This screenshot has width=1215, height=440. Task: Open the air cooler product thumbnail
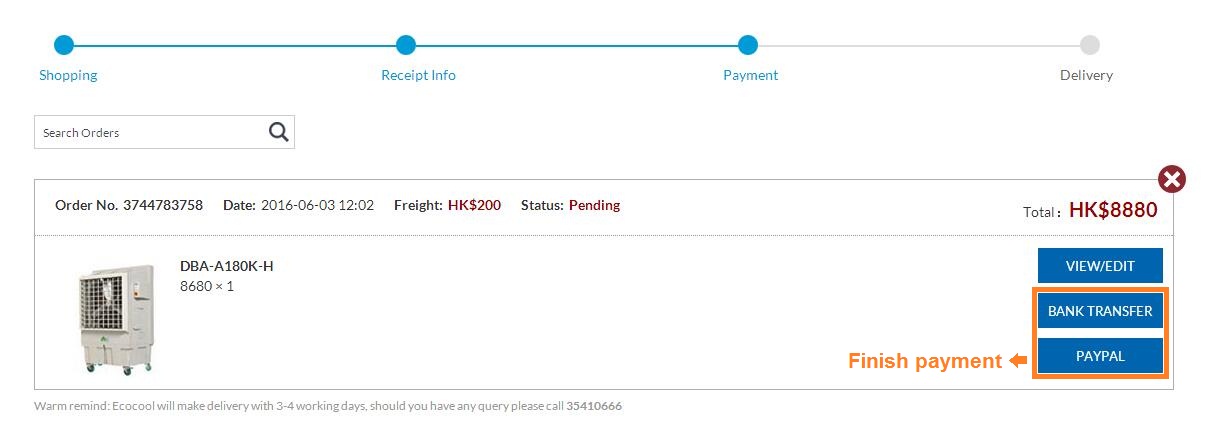click(116, 318)
